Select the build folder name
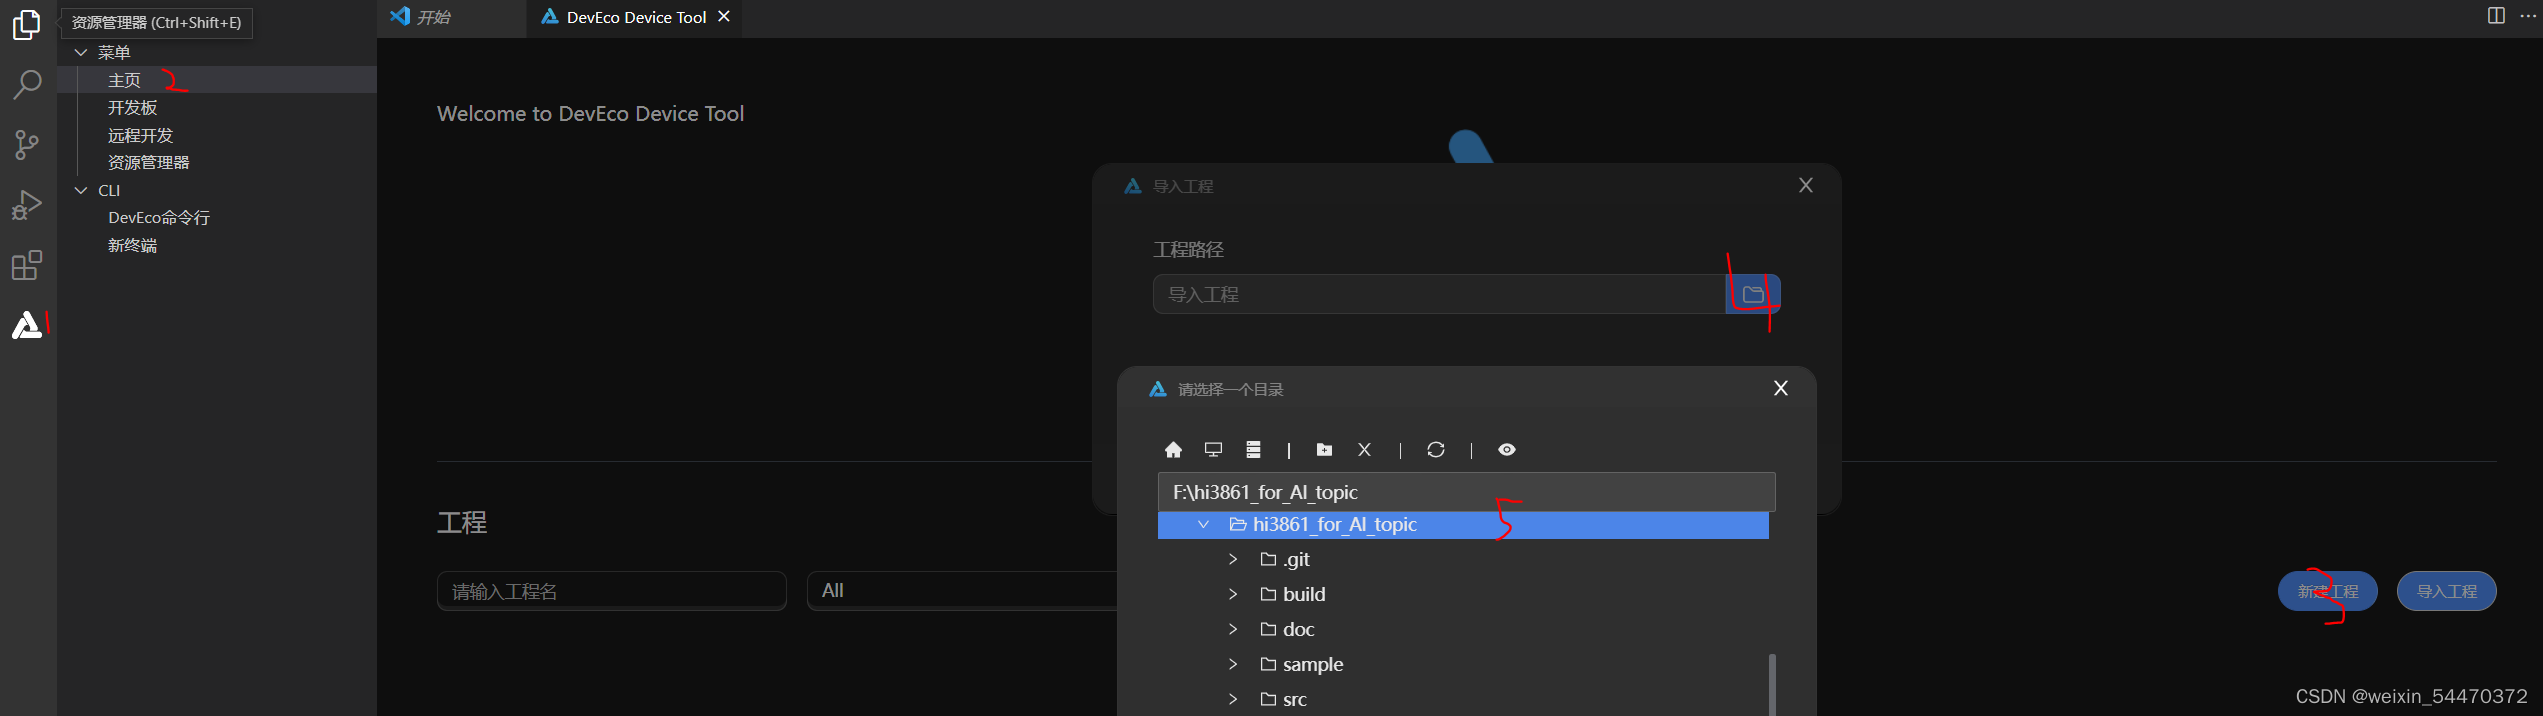The image size is (2543, 716). 1304,594
